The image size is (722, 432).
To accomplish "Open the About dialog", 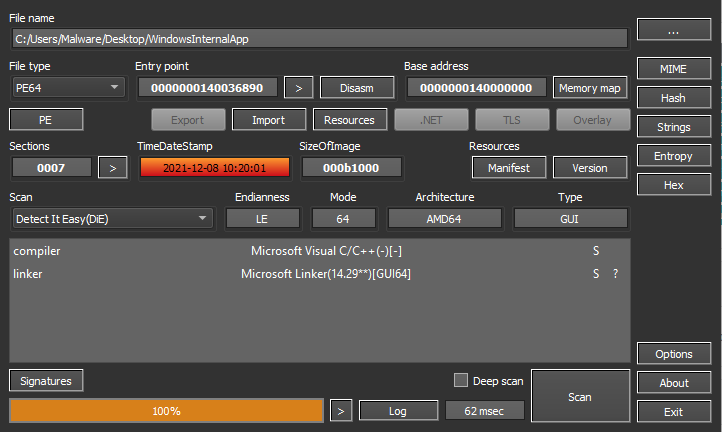I will coord(674,383).
